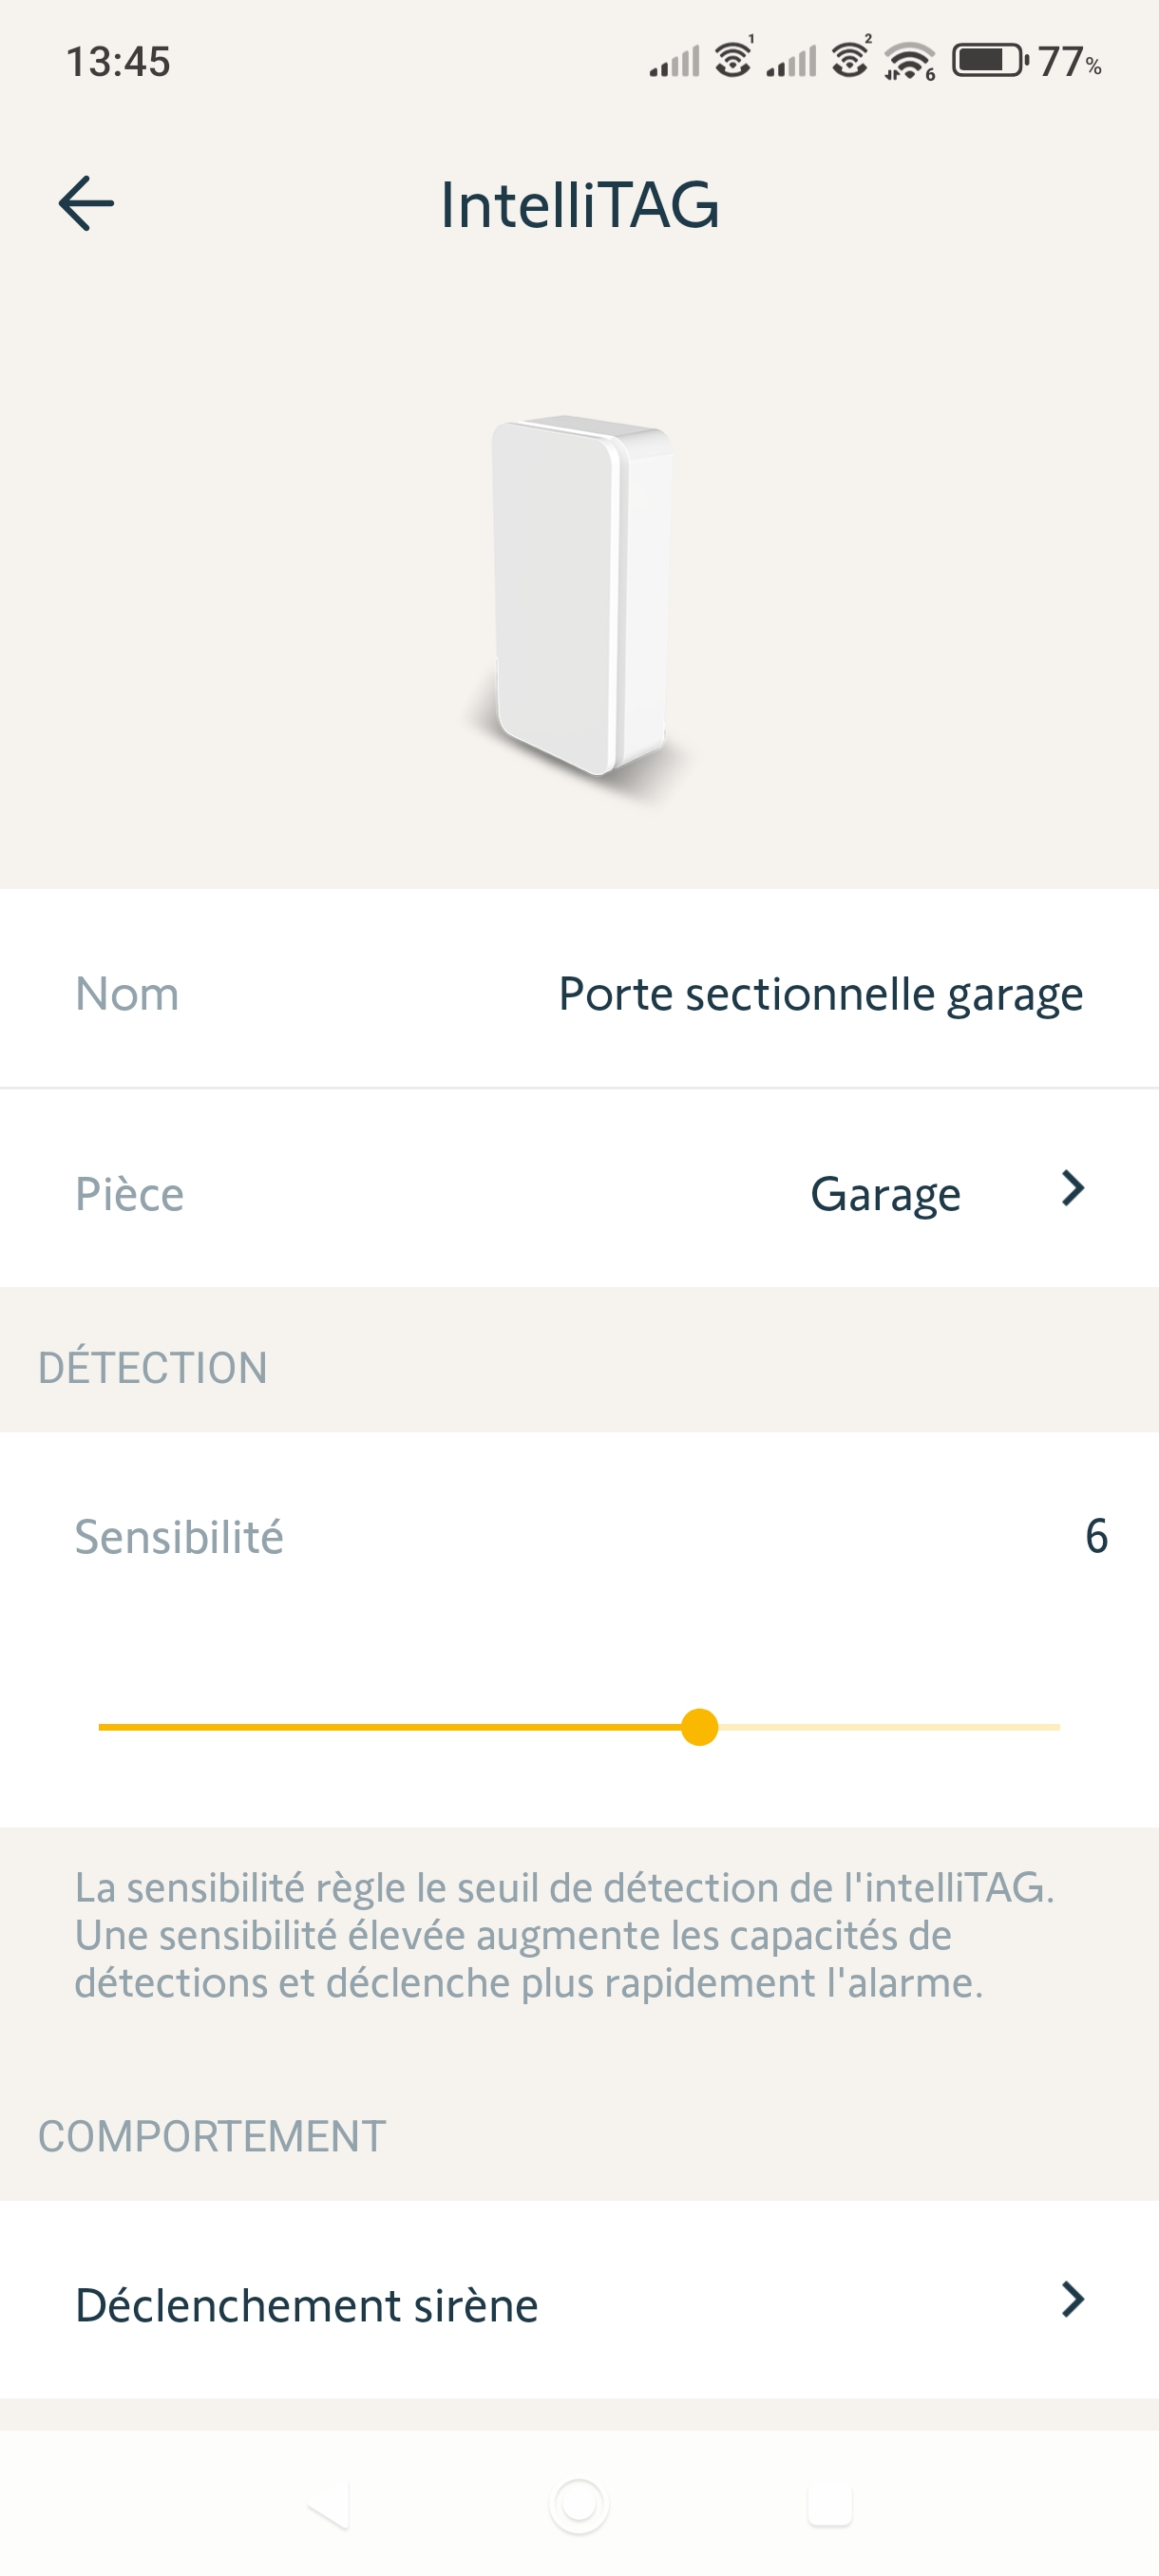Viewport: 1159px width, 2576px height.
Task: Tap the battery icon in status bar
Action: tap(989, 61)
